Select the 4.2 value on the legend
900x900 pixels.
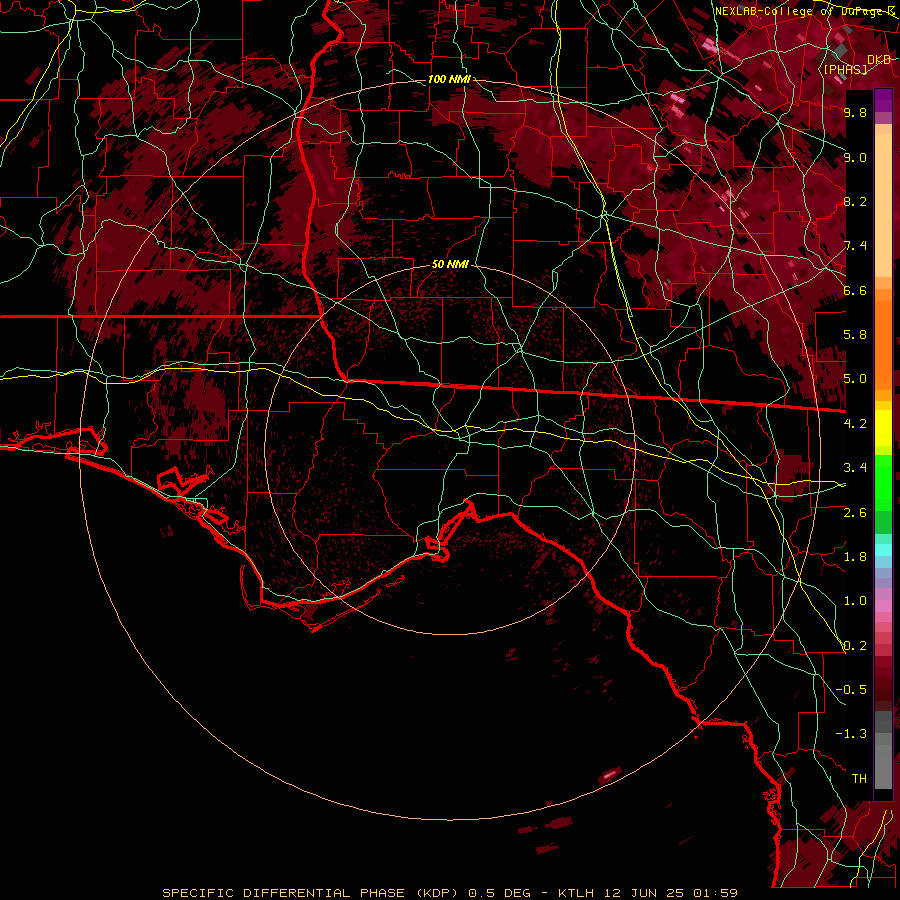click(855, 424)
